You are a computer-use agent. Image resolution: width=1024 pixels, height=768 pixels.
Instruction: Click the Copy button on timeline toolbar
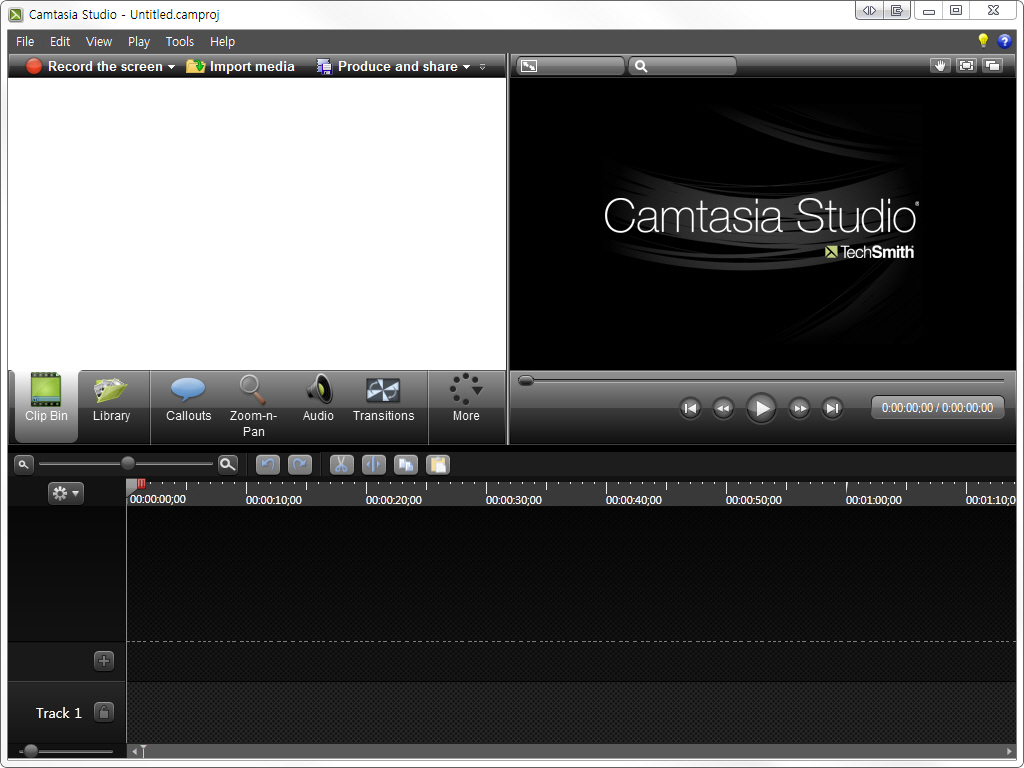point(406,465)
